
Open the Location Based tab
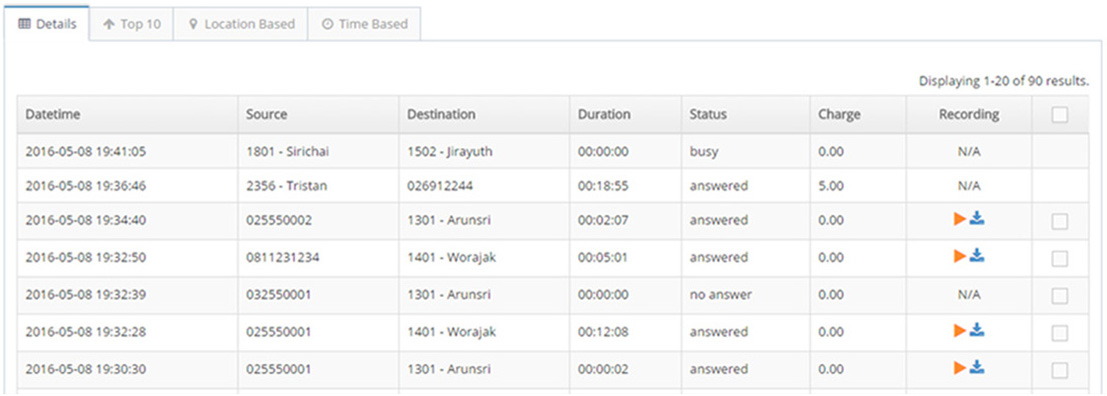(x=241, y=24)
